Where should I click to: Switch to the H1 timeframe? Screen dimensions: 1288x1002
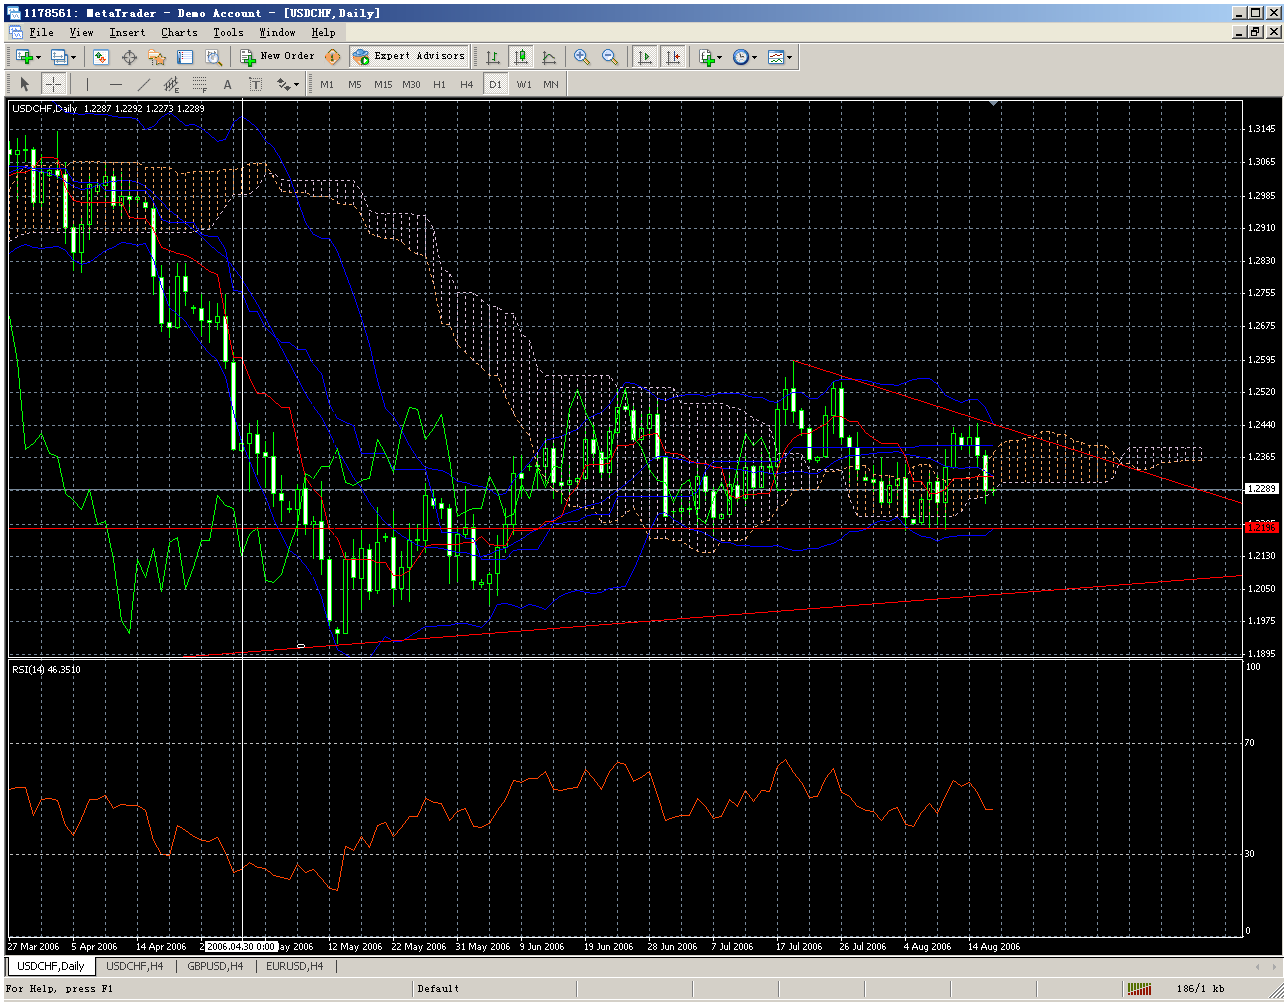click(x=439, y=85)
